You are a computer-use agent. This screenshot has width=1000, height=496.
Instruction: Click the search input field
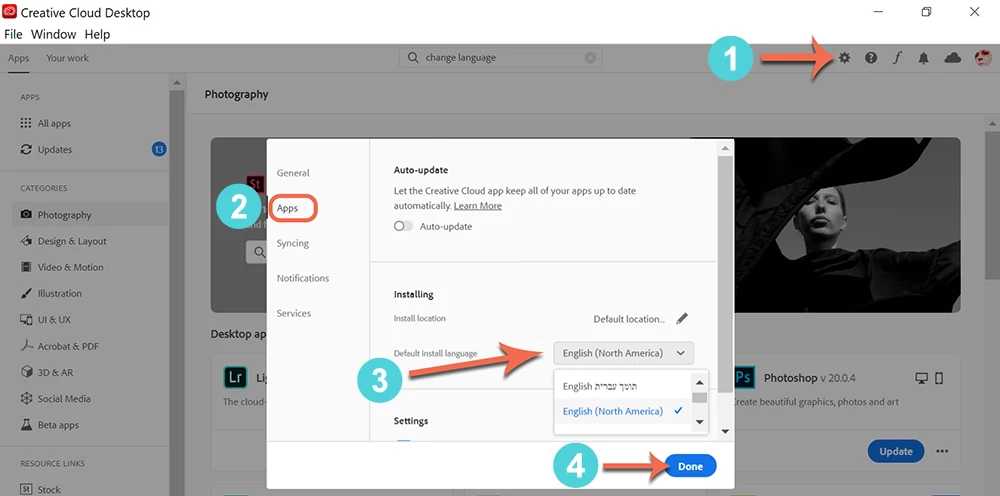(x=501, y=57)
